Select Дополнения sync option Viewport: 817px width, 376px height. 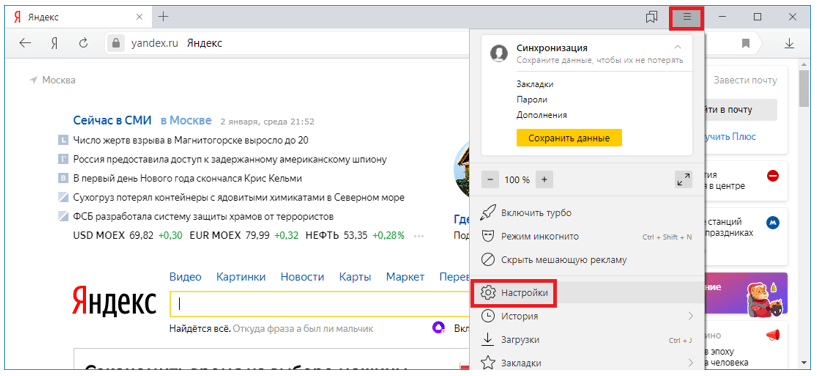[x=541, y=115]
